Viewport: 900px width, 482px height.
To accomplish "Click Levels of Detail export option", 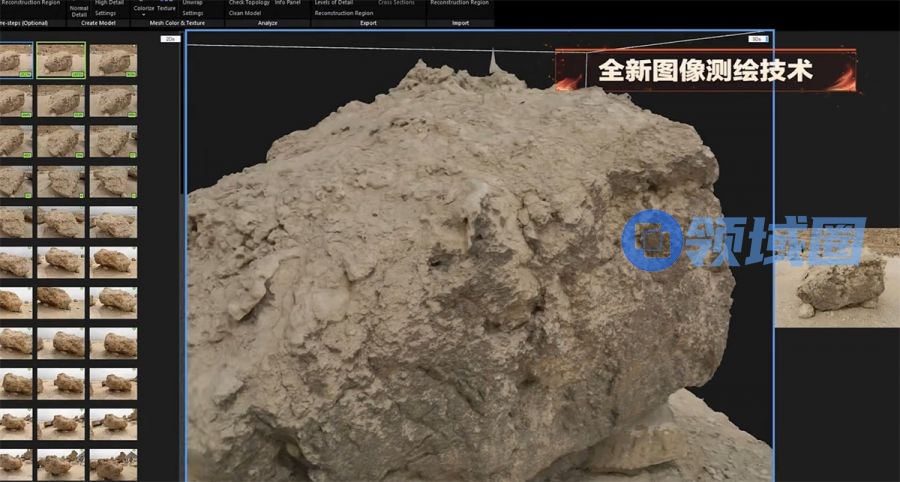I will point(333,3).
